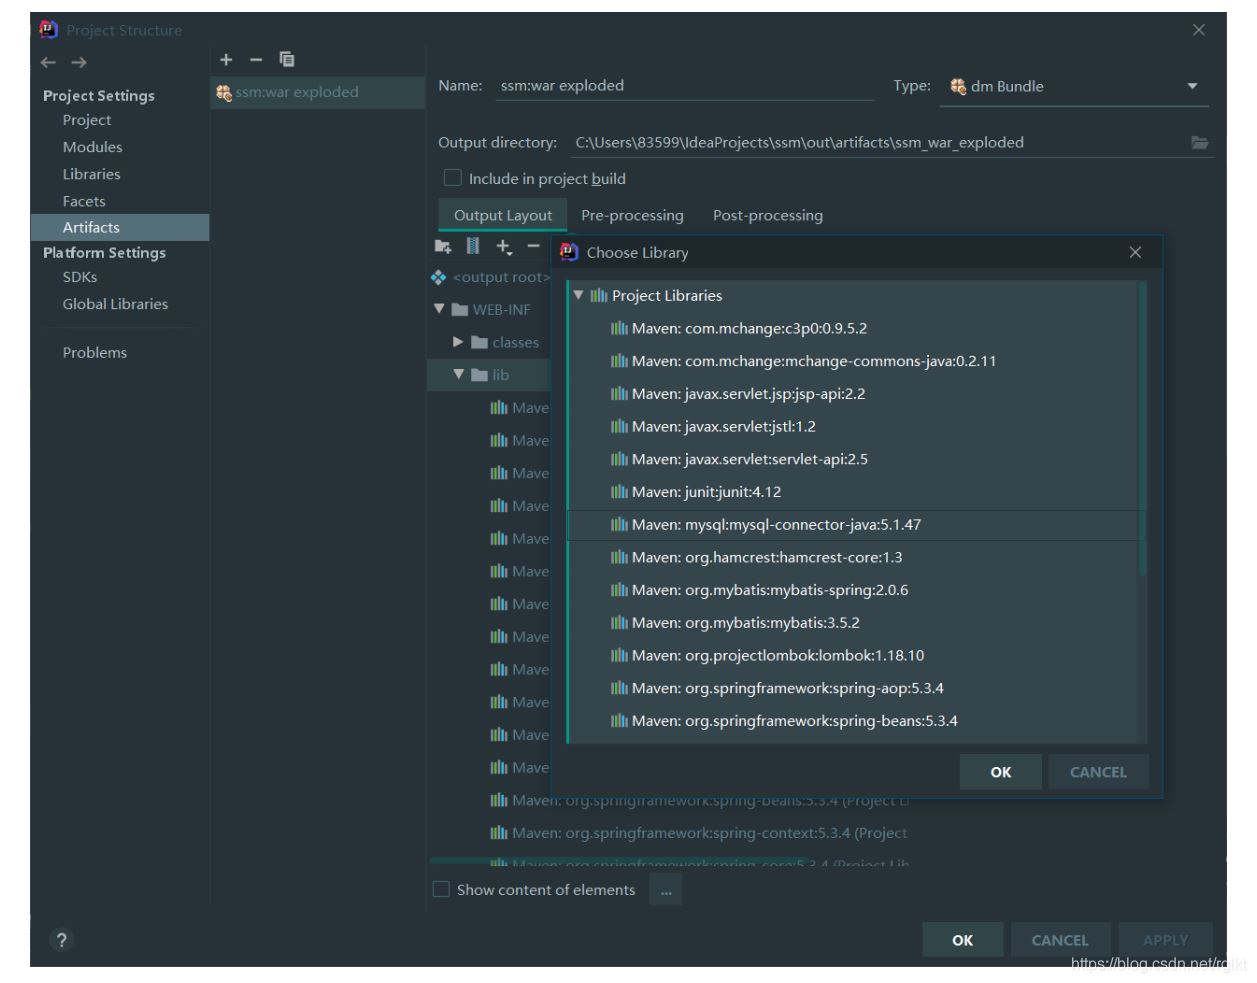This screenshot has width=1257, height=983.
Task: Click the forward navigation arrow
Action: 79,62
